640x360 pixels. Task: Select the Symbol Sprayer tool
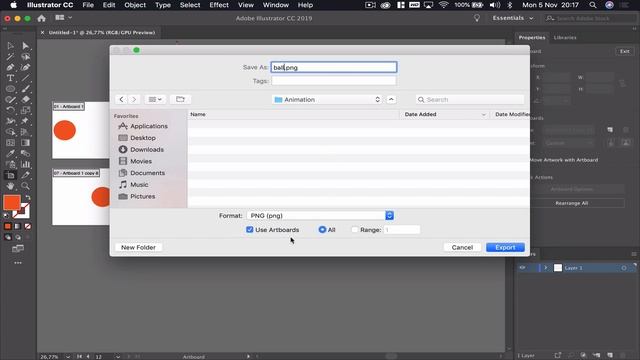[x=10, y=164]
